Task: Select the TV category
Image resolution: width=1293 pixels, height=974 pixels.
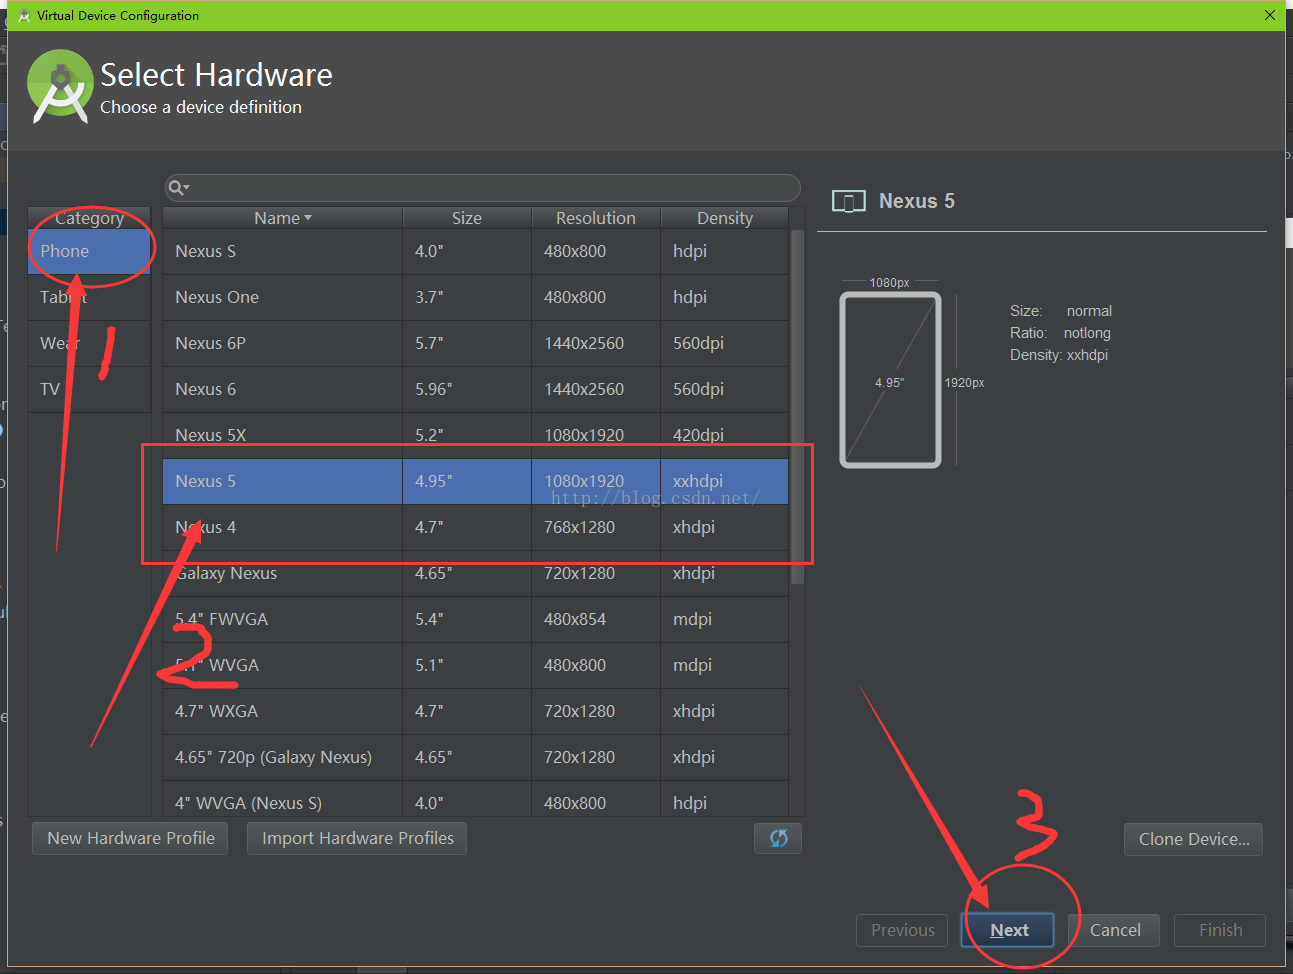Action: (89, 389)
